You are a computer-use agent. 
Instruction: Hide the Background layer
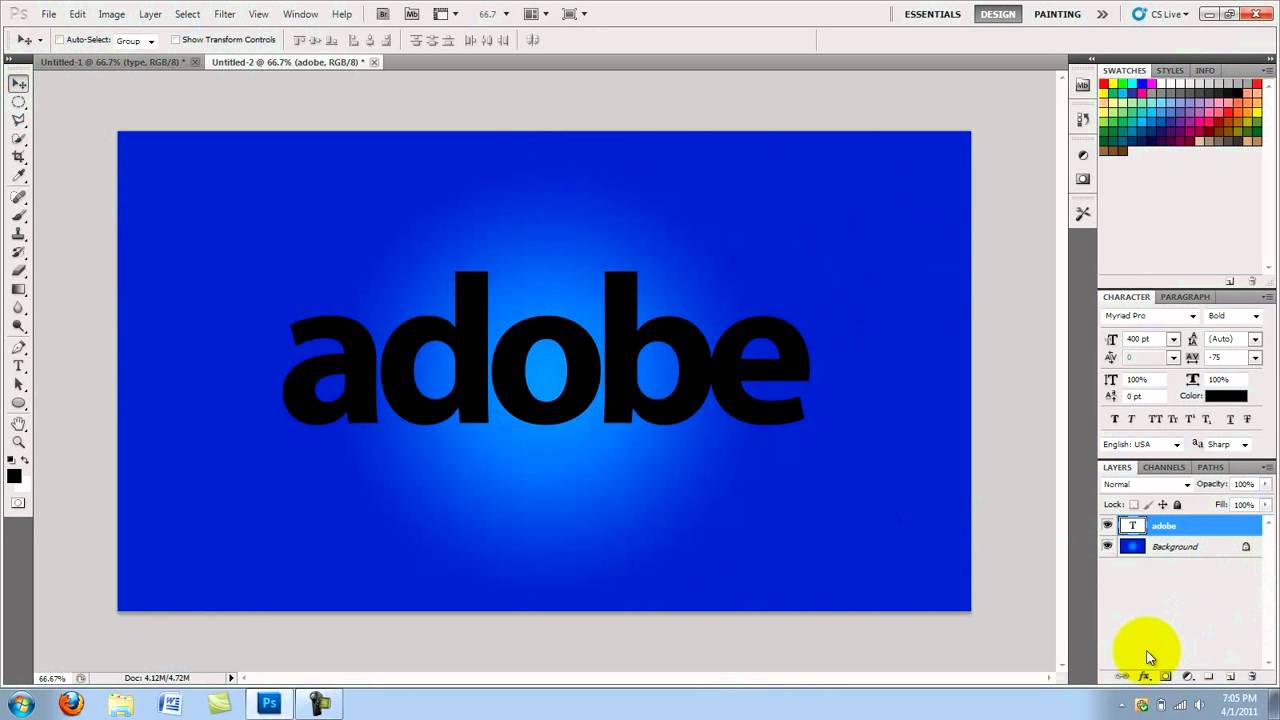point(1107,546)
